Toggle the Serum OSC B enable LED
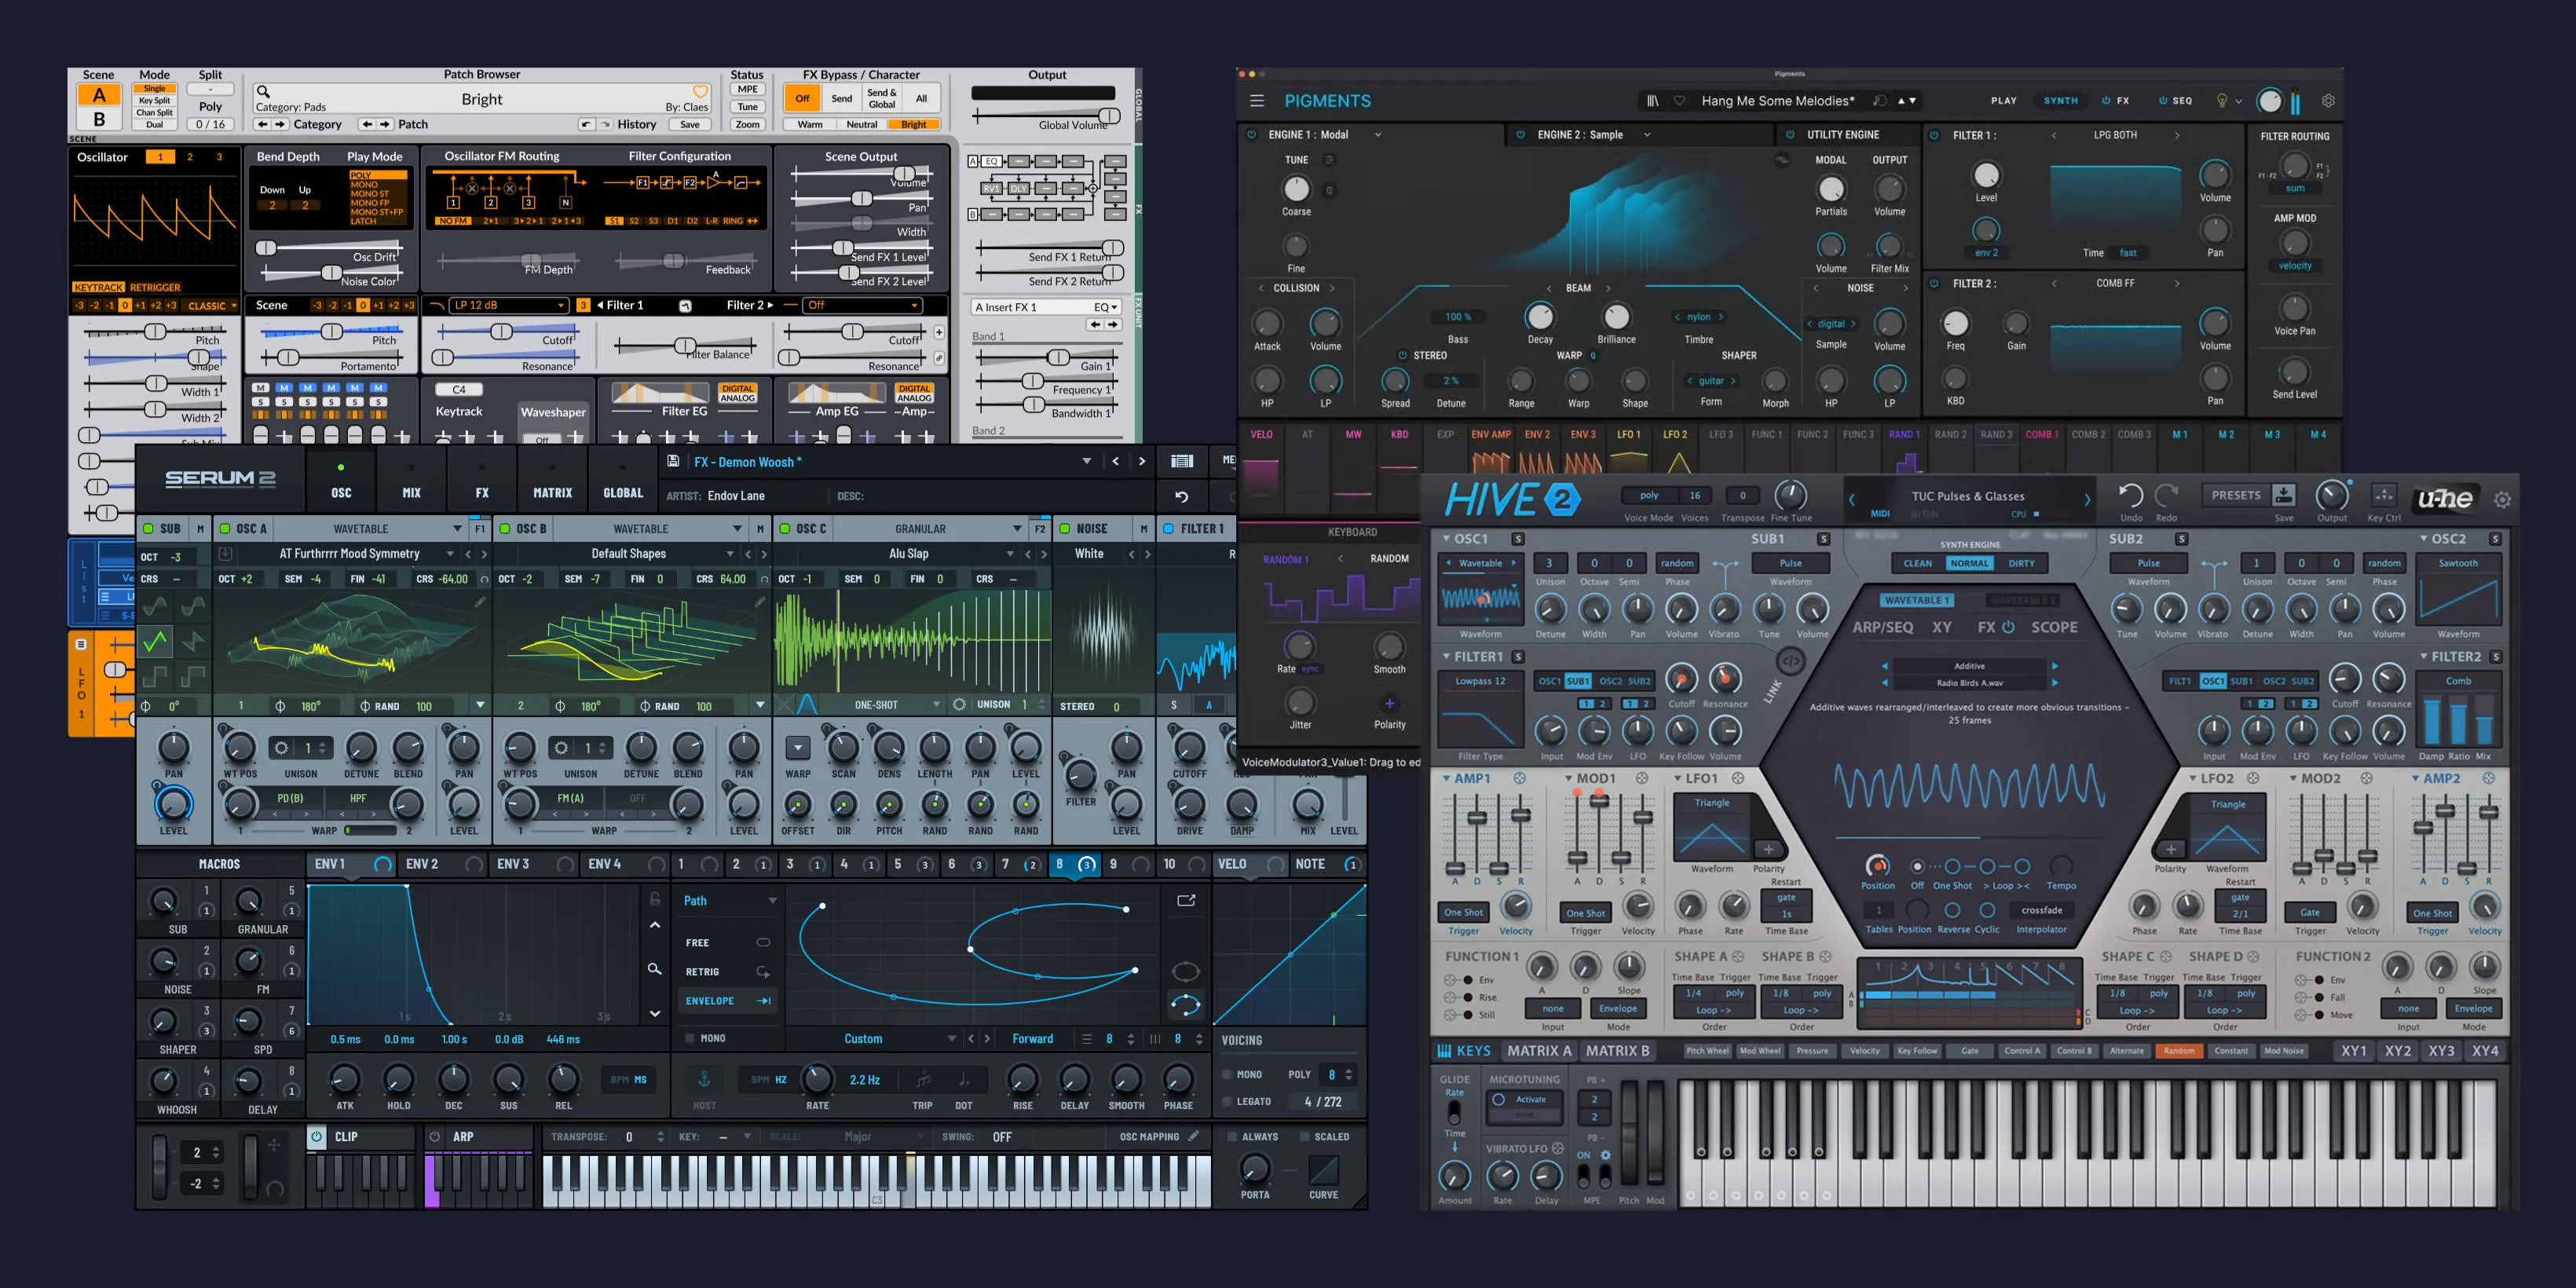 point(505,529)
